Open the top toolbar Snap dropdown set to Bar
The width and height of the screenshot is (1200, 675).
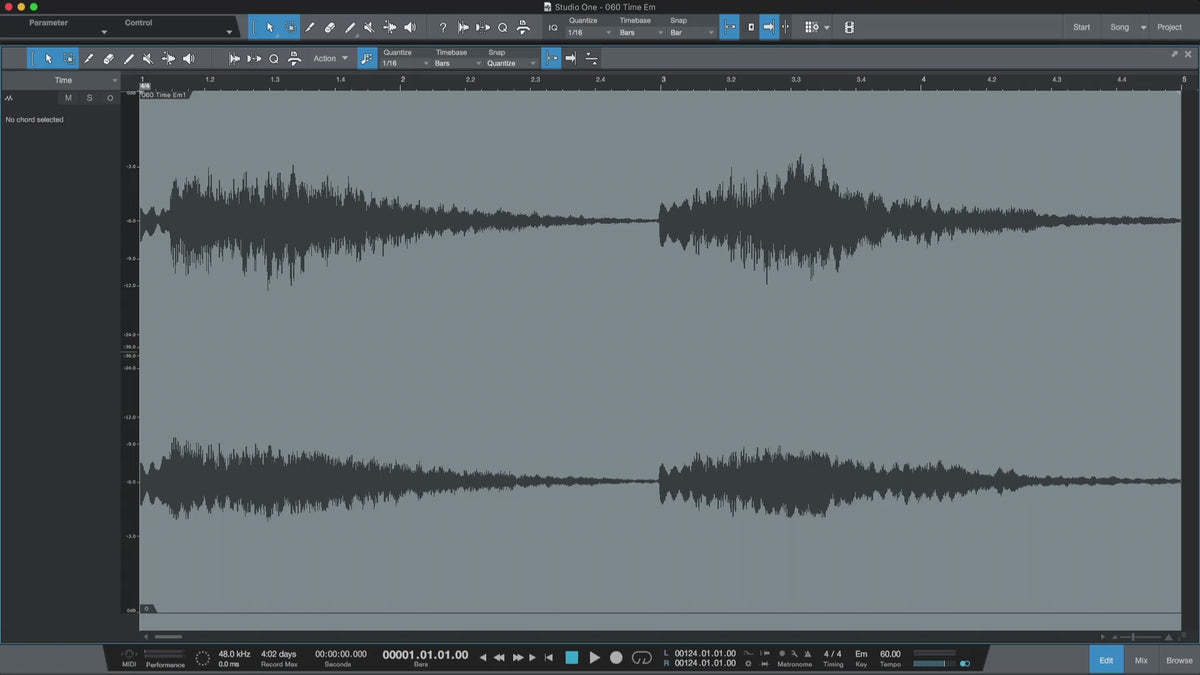coord(692,33)
